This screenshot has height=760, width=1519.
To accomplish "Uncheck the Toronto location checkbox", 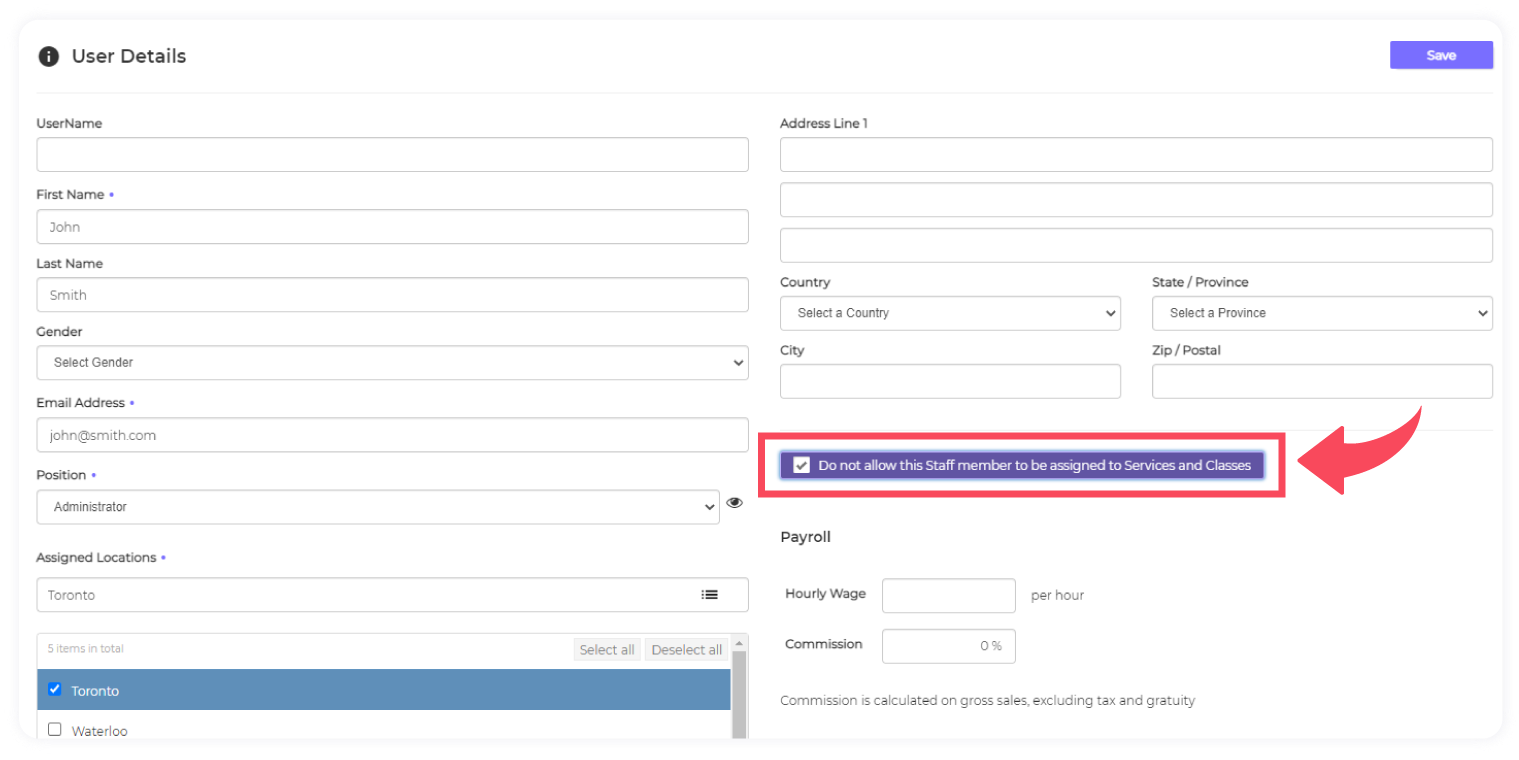I will coord(55,689).
